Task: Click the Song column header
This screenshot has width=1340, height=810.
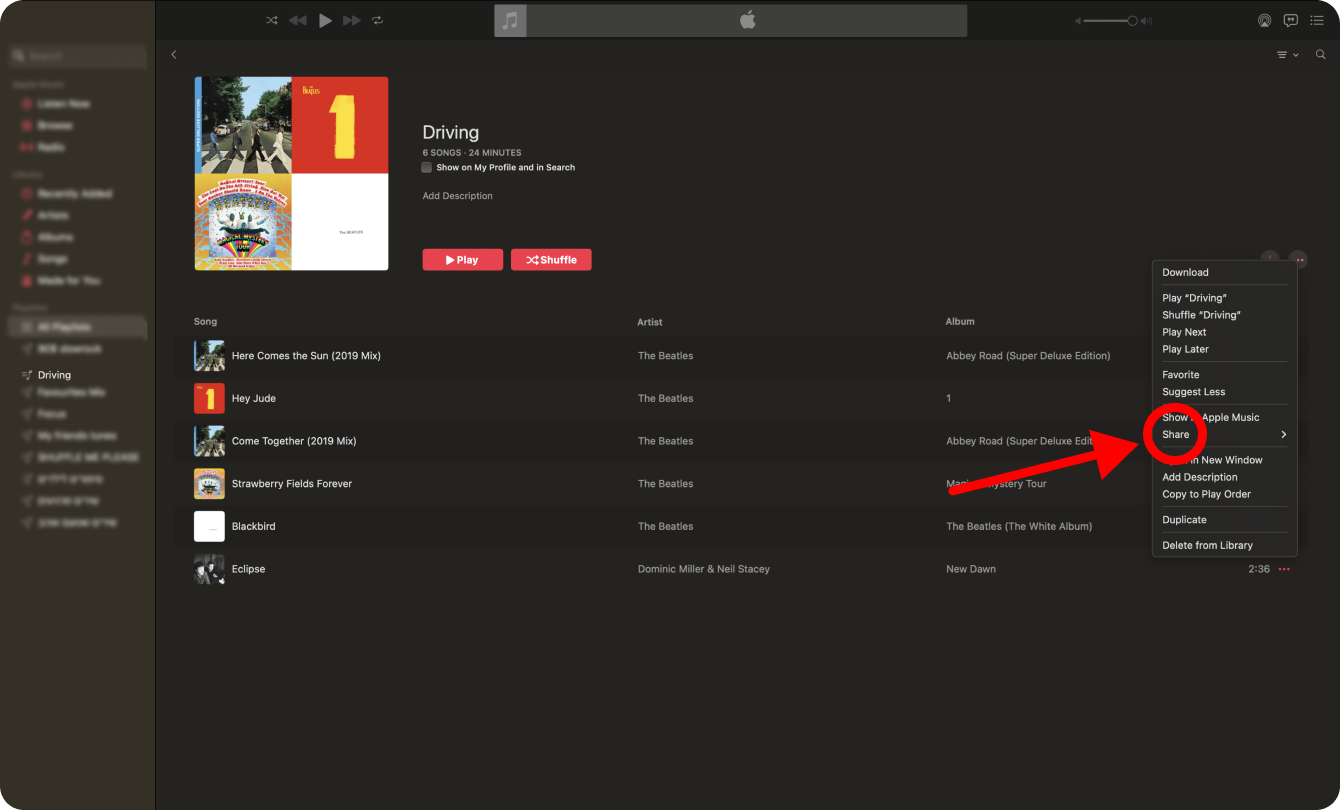Action: pos(205,322)
